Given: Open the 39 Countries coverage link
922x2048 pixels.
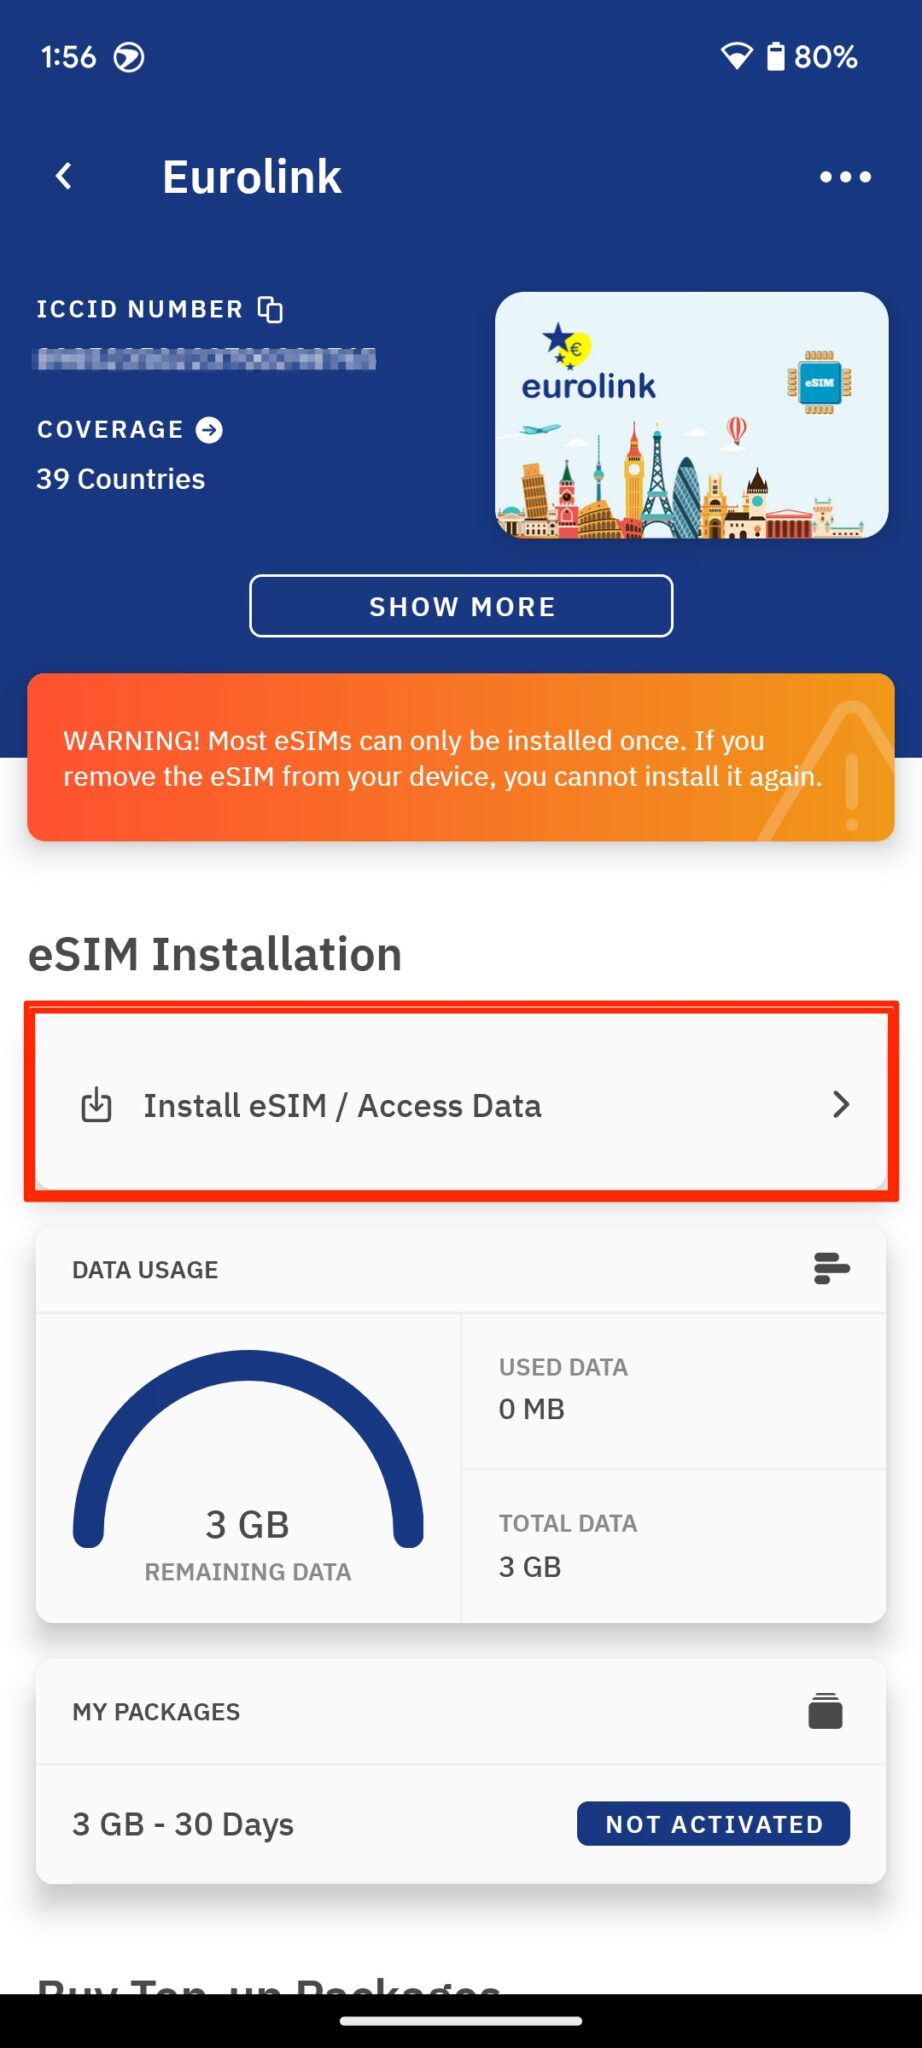Looking at the screenshot, I should pos(120,479).
